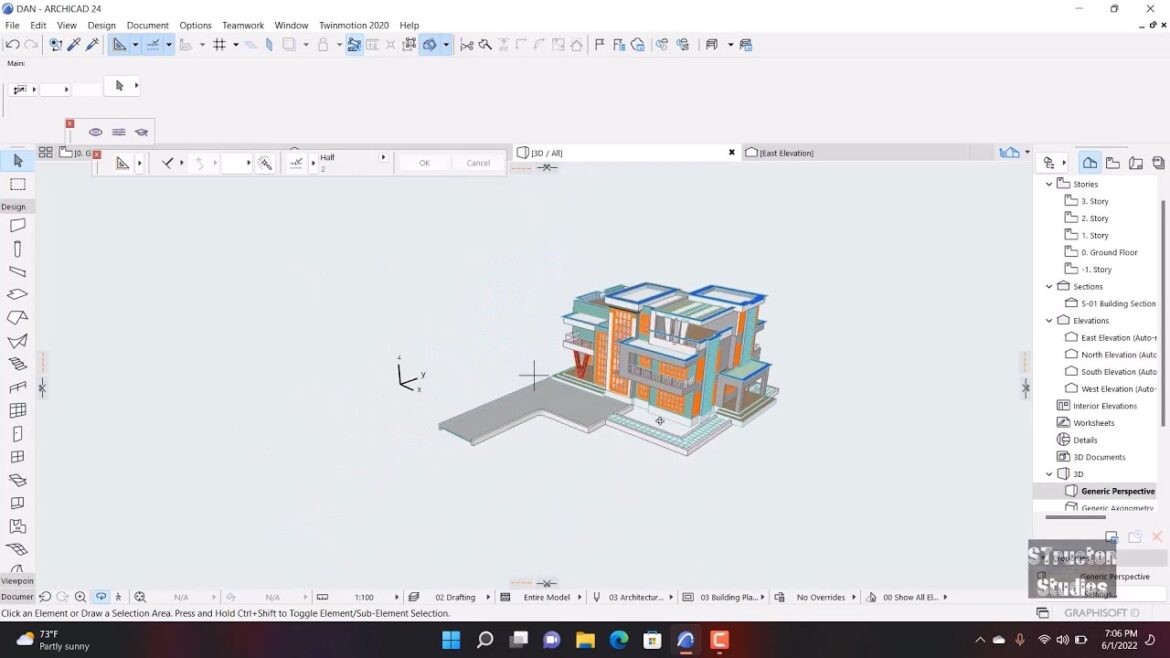Toggle the grid snap icon in the toolbar
1170x658 pixels.
219,45
